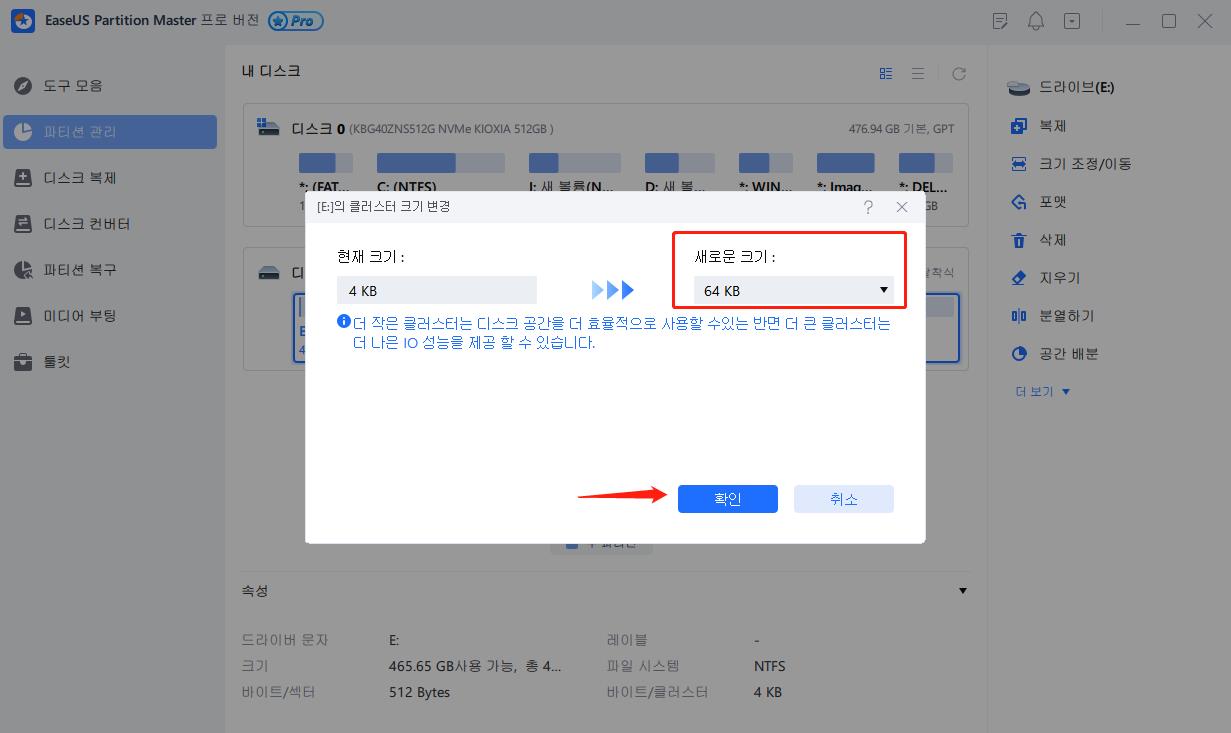Collapse the 속성 properties section
The width and height of the screenshot is (1231, 733).
point(962,590)
